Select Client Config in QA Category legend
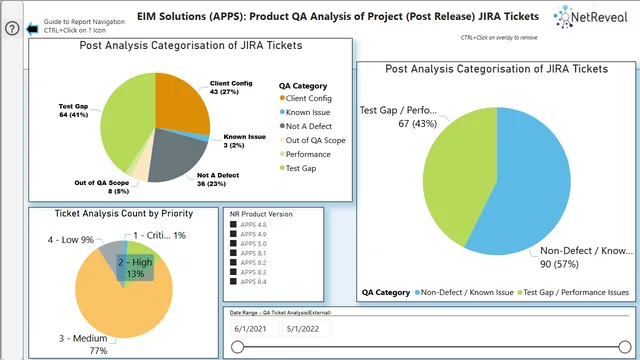 tap(305, 98)
